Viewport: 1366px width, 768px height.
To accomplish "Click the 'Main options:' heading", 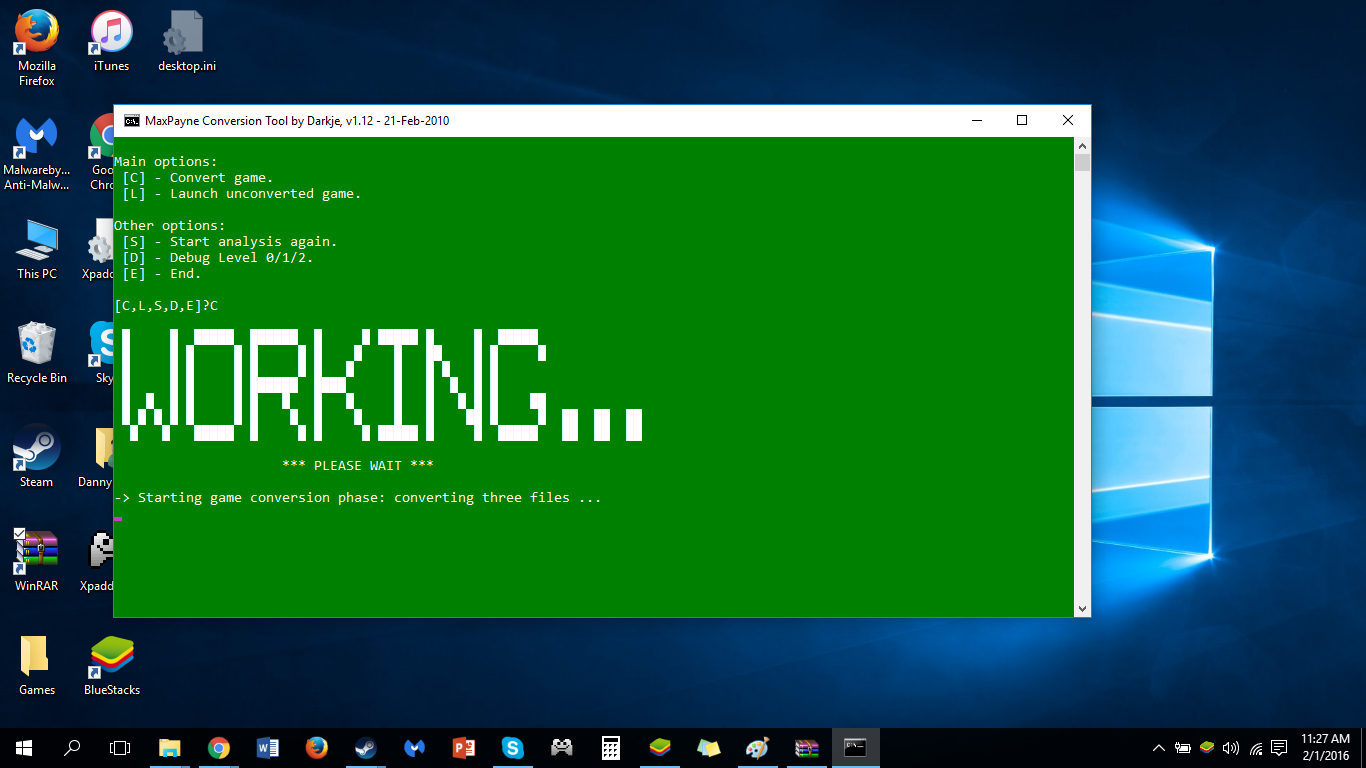I will click(166, 162).
